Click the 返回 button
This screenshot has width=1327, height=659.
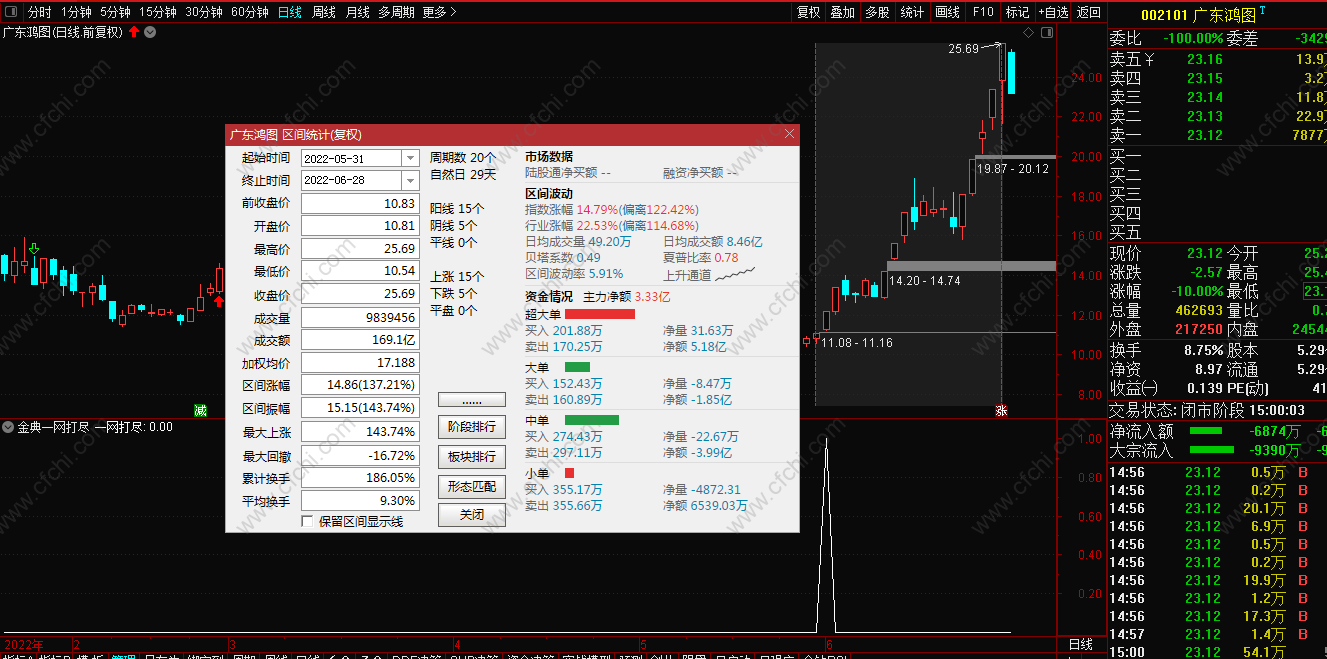coord(1088,12)
